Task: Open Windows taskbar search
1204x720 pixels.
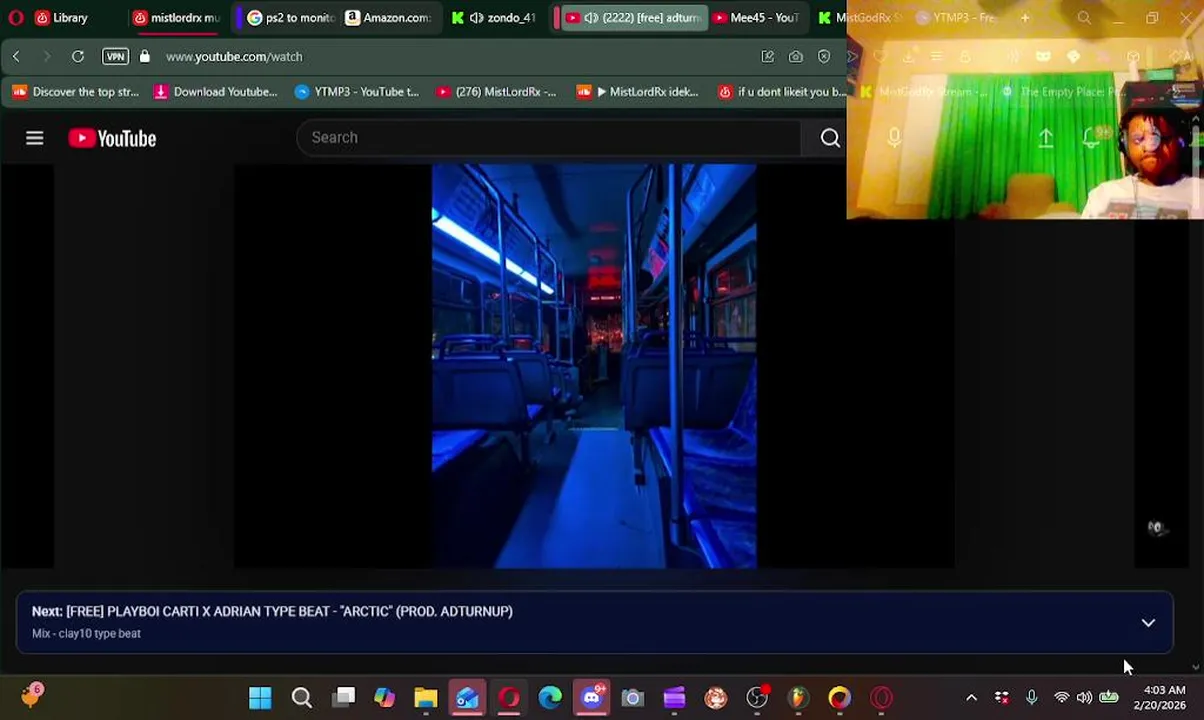Action: click(301, 698)
